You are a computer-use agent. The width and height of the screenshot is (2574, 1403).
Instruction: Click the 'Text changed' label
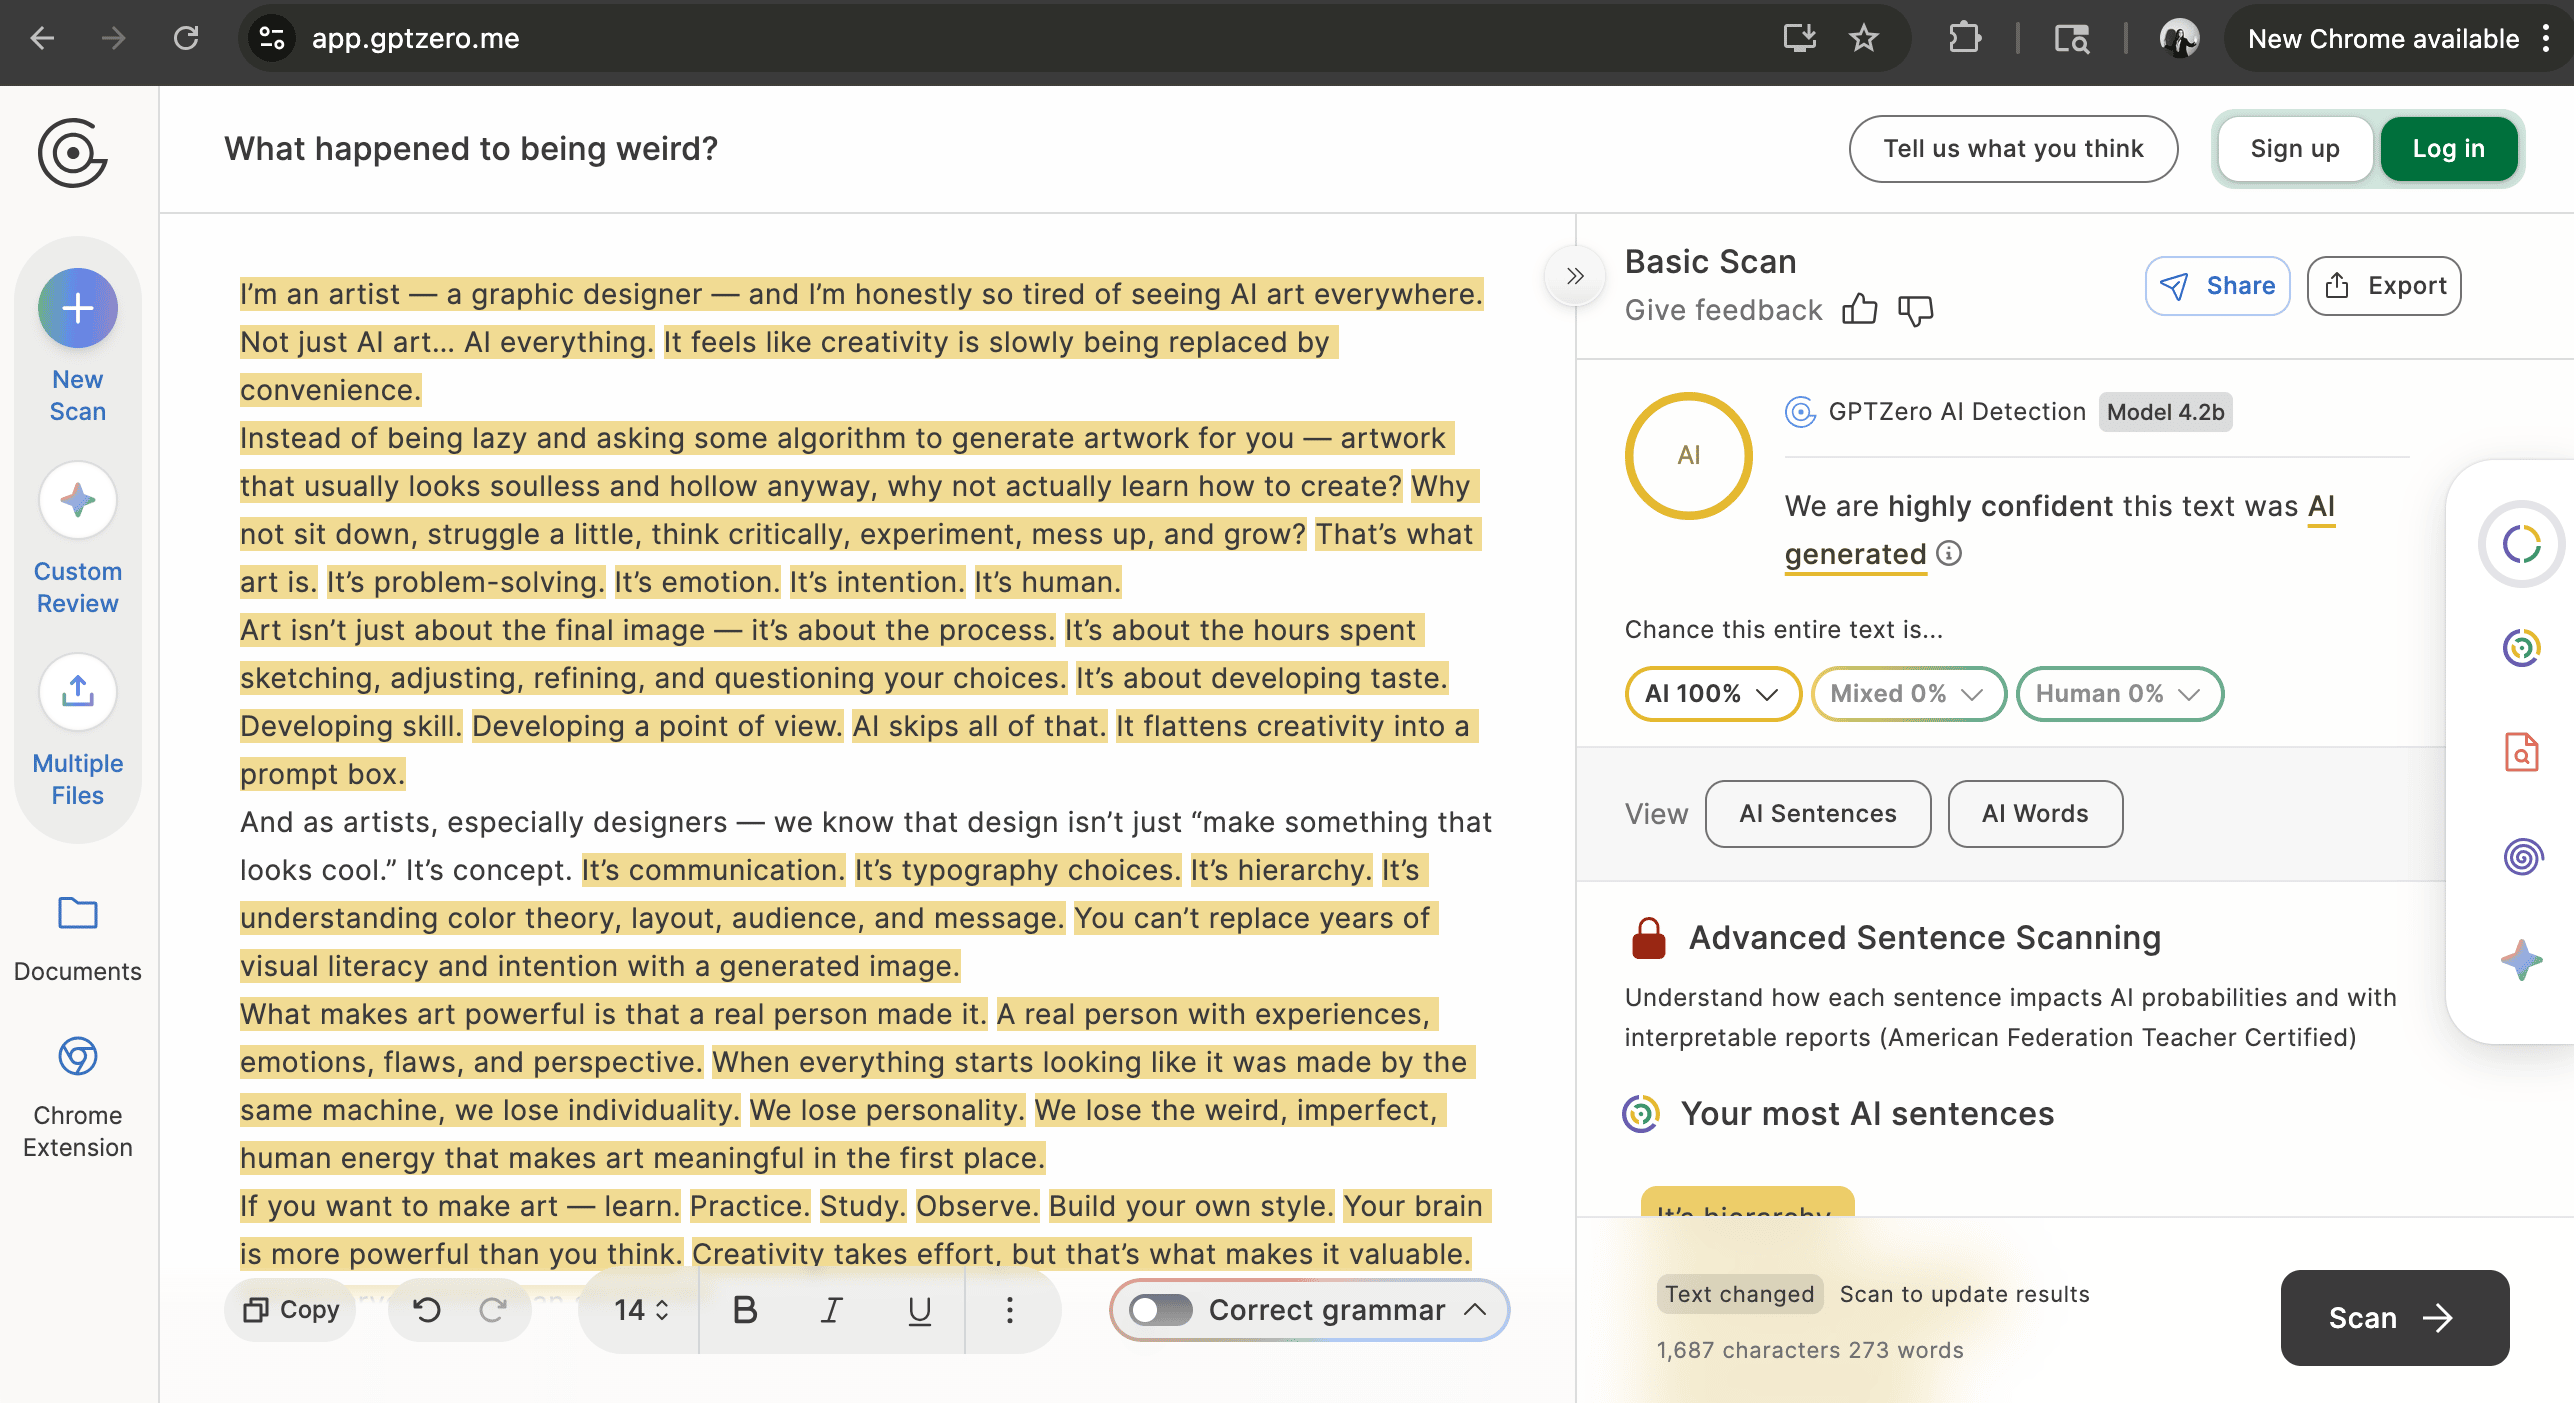(1739, 1294)
